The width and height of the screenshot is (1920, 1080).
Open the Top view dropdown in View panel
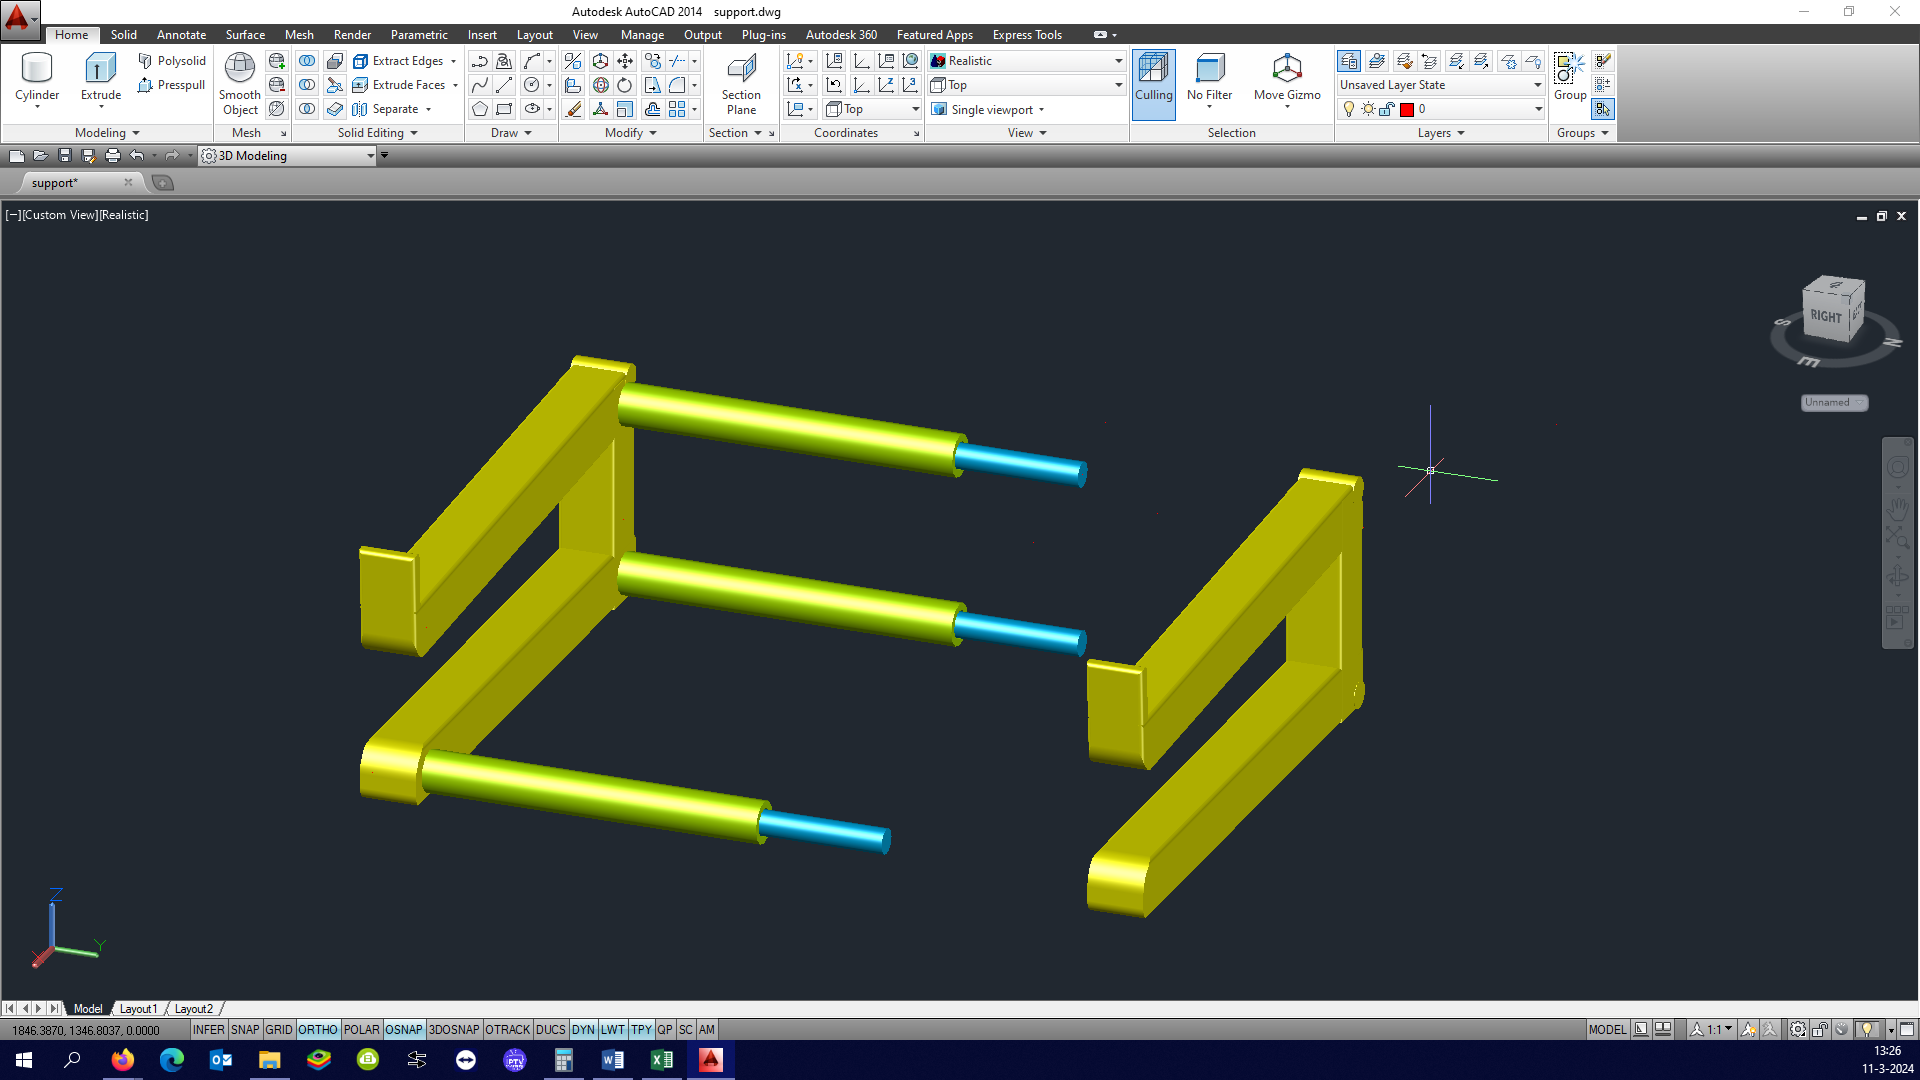tap(1026, 85)
